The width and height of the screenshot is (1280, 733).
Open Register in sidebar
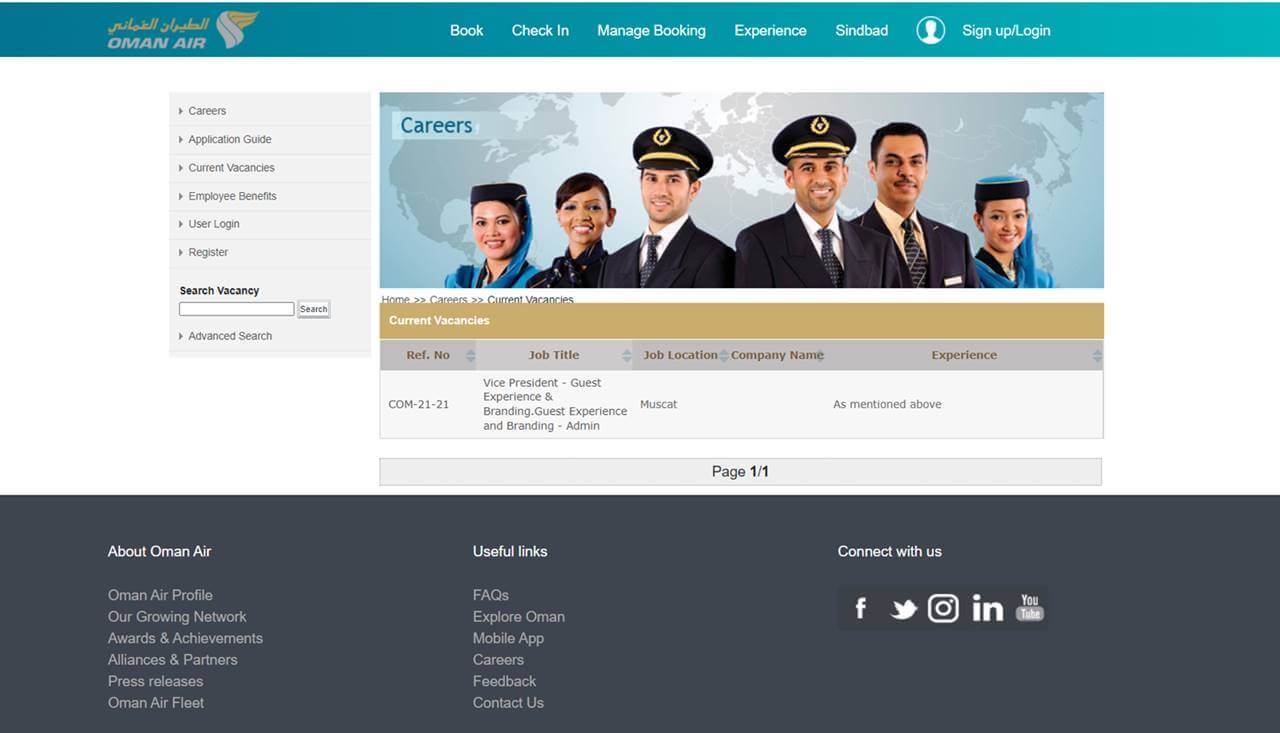208,252
